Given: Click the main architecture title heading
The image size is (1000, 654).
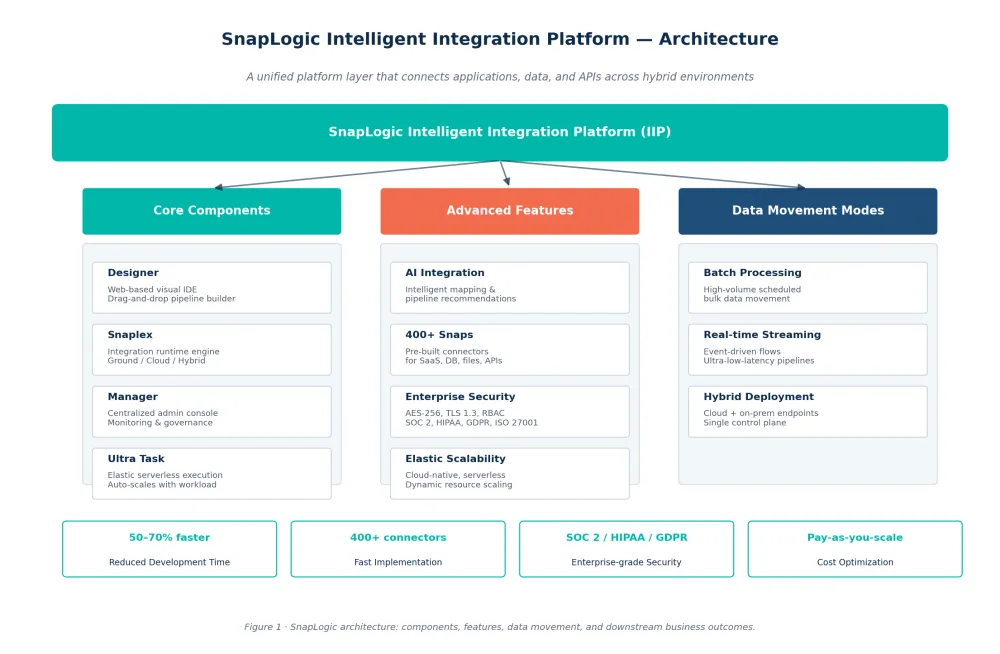Looking at the screenshot, I should pos(500,39).
